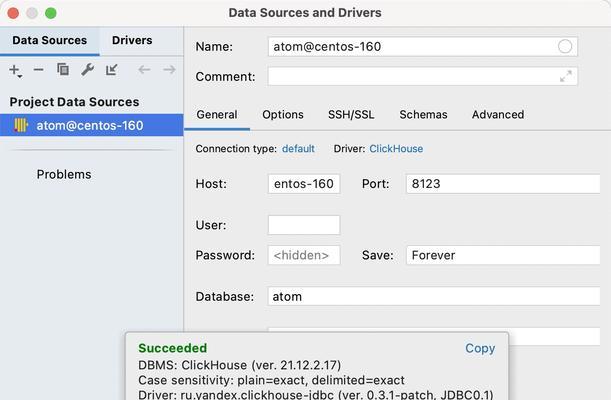Click DBMS: ClickHouse version line
This screenshot has height=400, width=611.
pyautogui.click(x=240, y=365)
